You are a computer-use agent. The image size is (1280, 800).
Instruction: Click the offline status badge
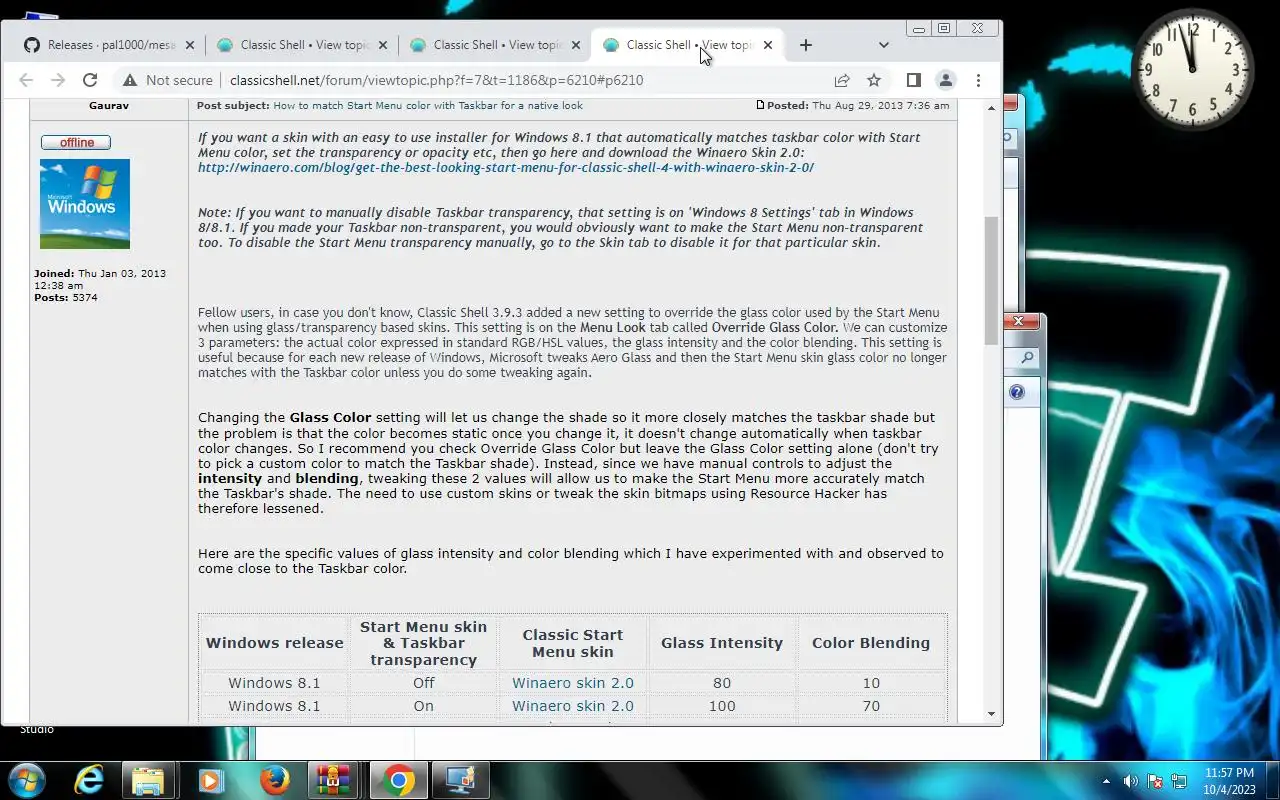pyautogui.click(x=76, y=143)
